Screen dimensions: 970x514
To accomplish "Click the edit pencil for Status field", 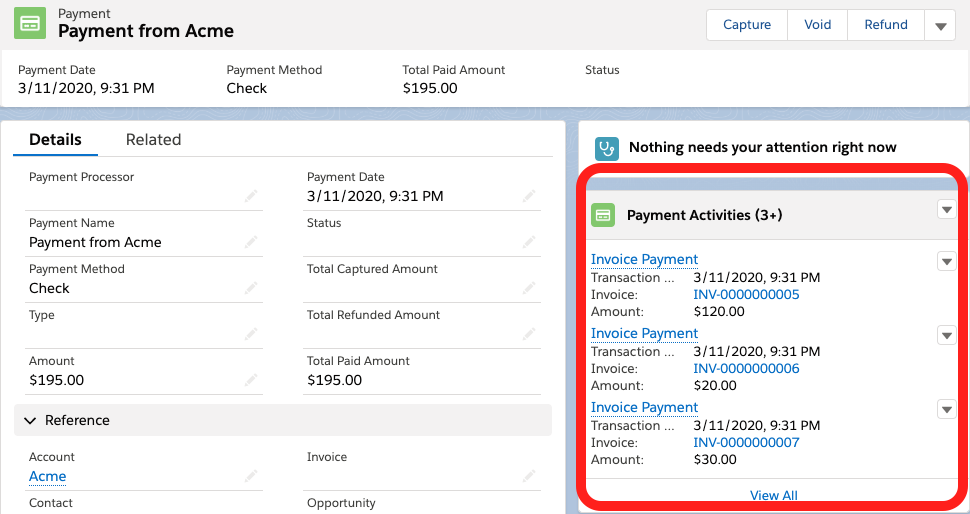I will [528, 242].
